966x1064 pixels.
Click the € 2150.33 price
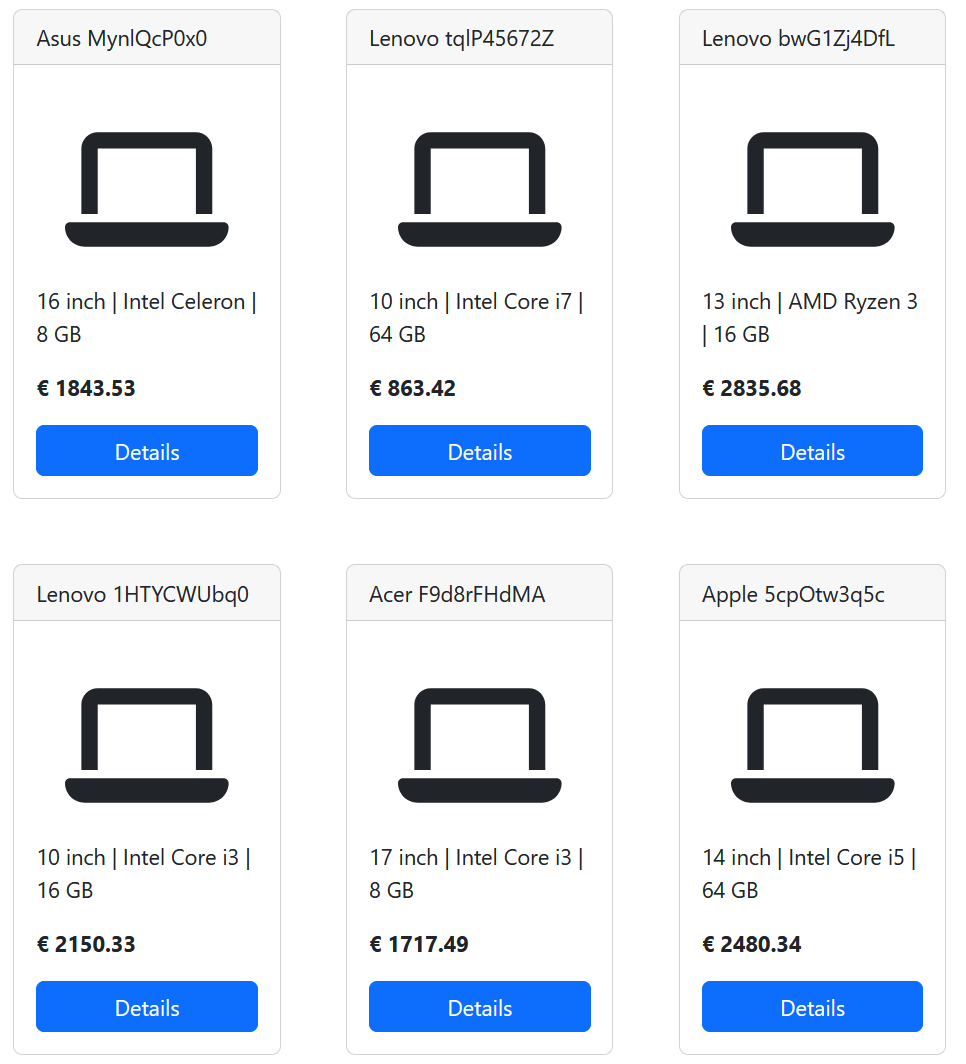click(x=86, y=945)
